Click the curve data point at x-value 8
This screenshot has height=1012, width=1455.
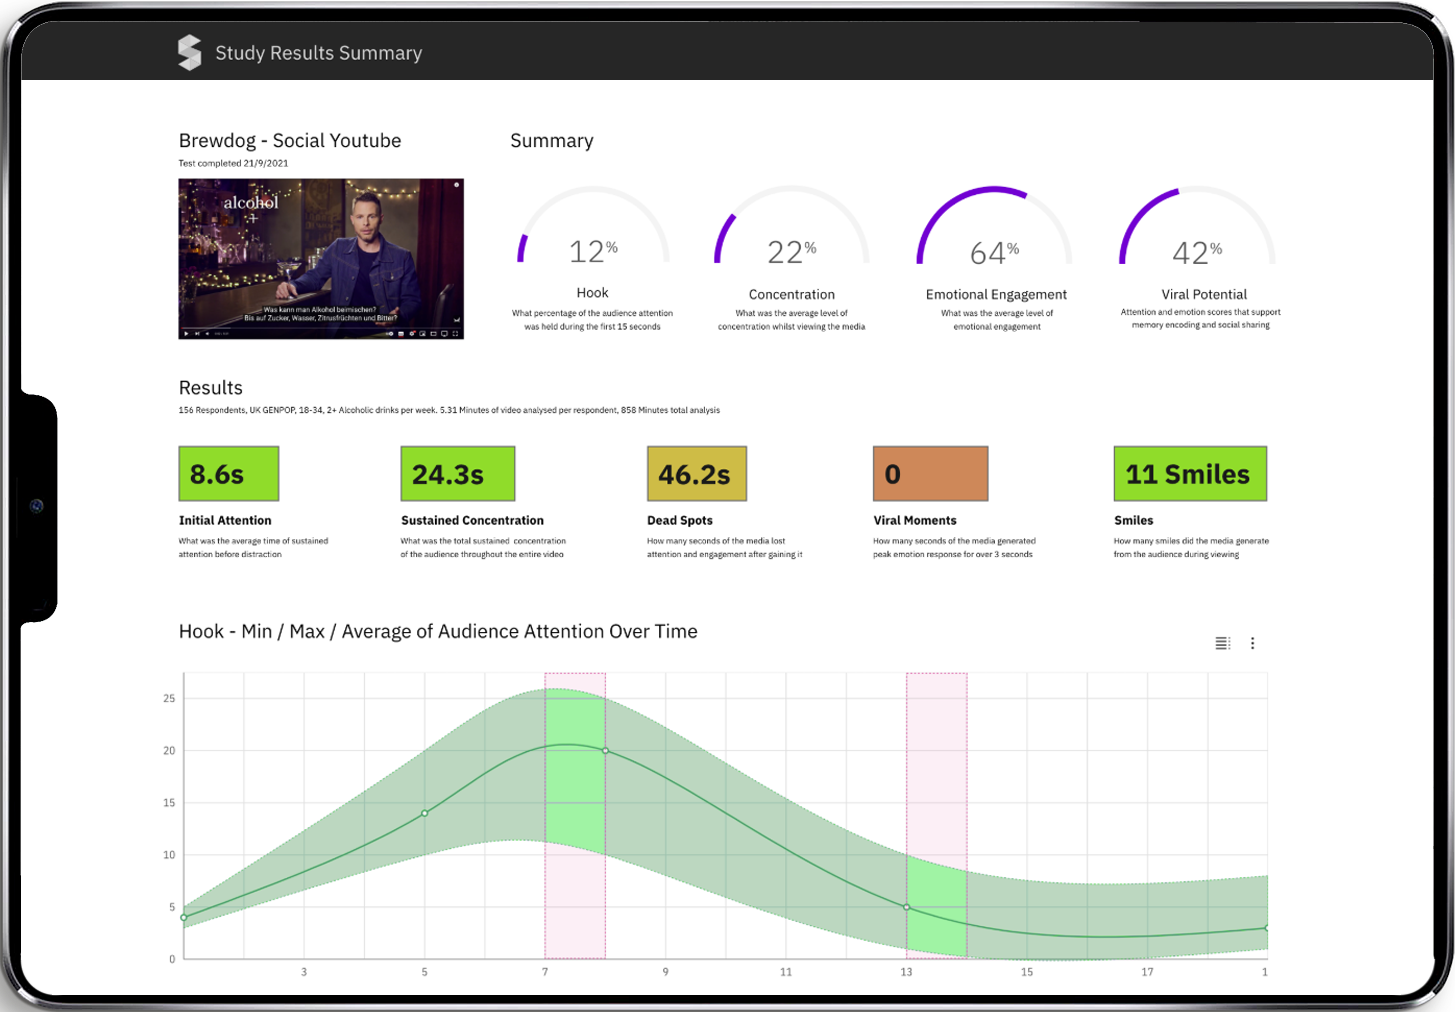pyautogui.click(x=605, y=750)
